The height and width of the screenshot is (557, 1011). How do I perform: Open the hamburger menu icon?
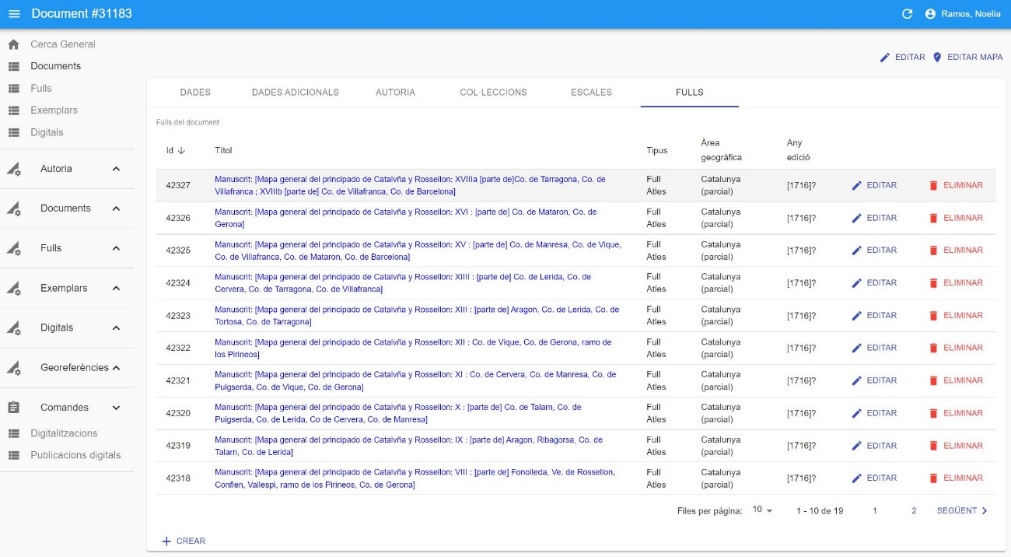(14, 14)
